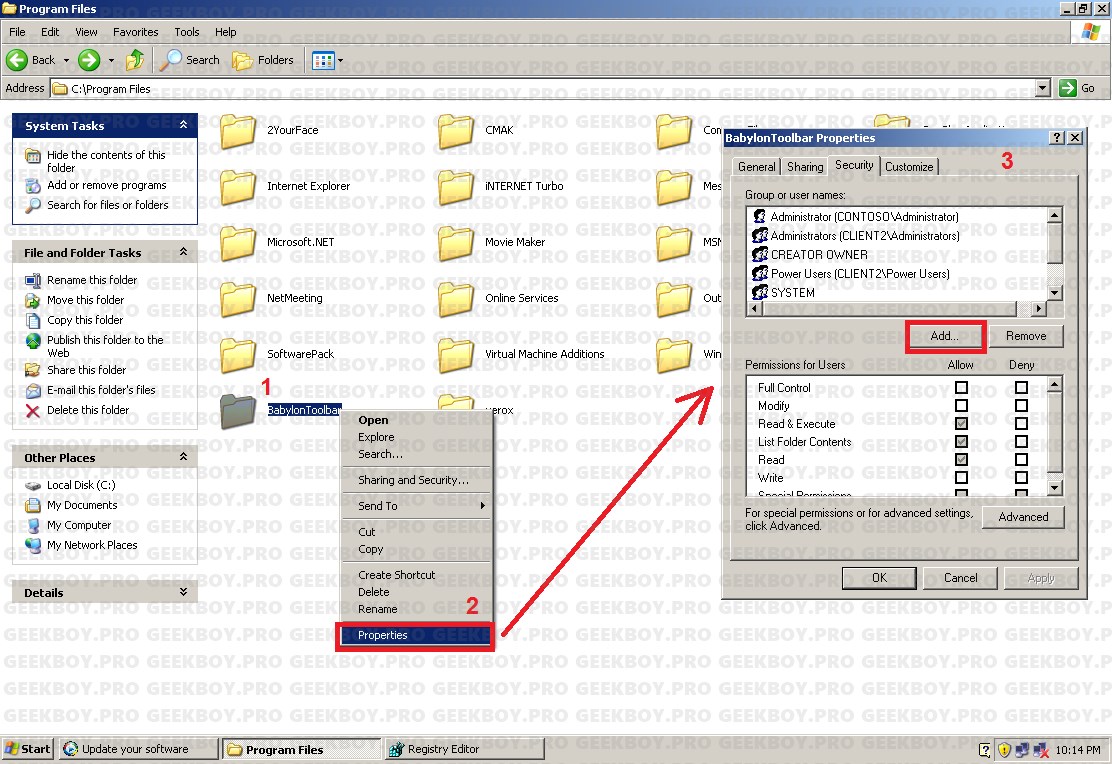
Task: Switch to the General tab
Action: click(x=757, y=167)
